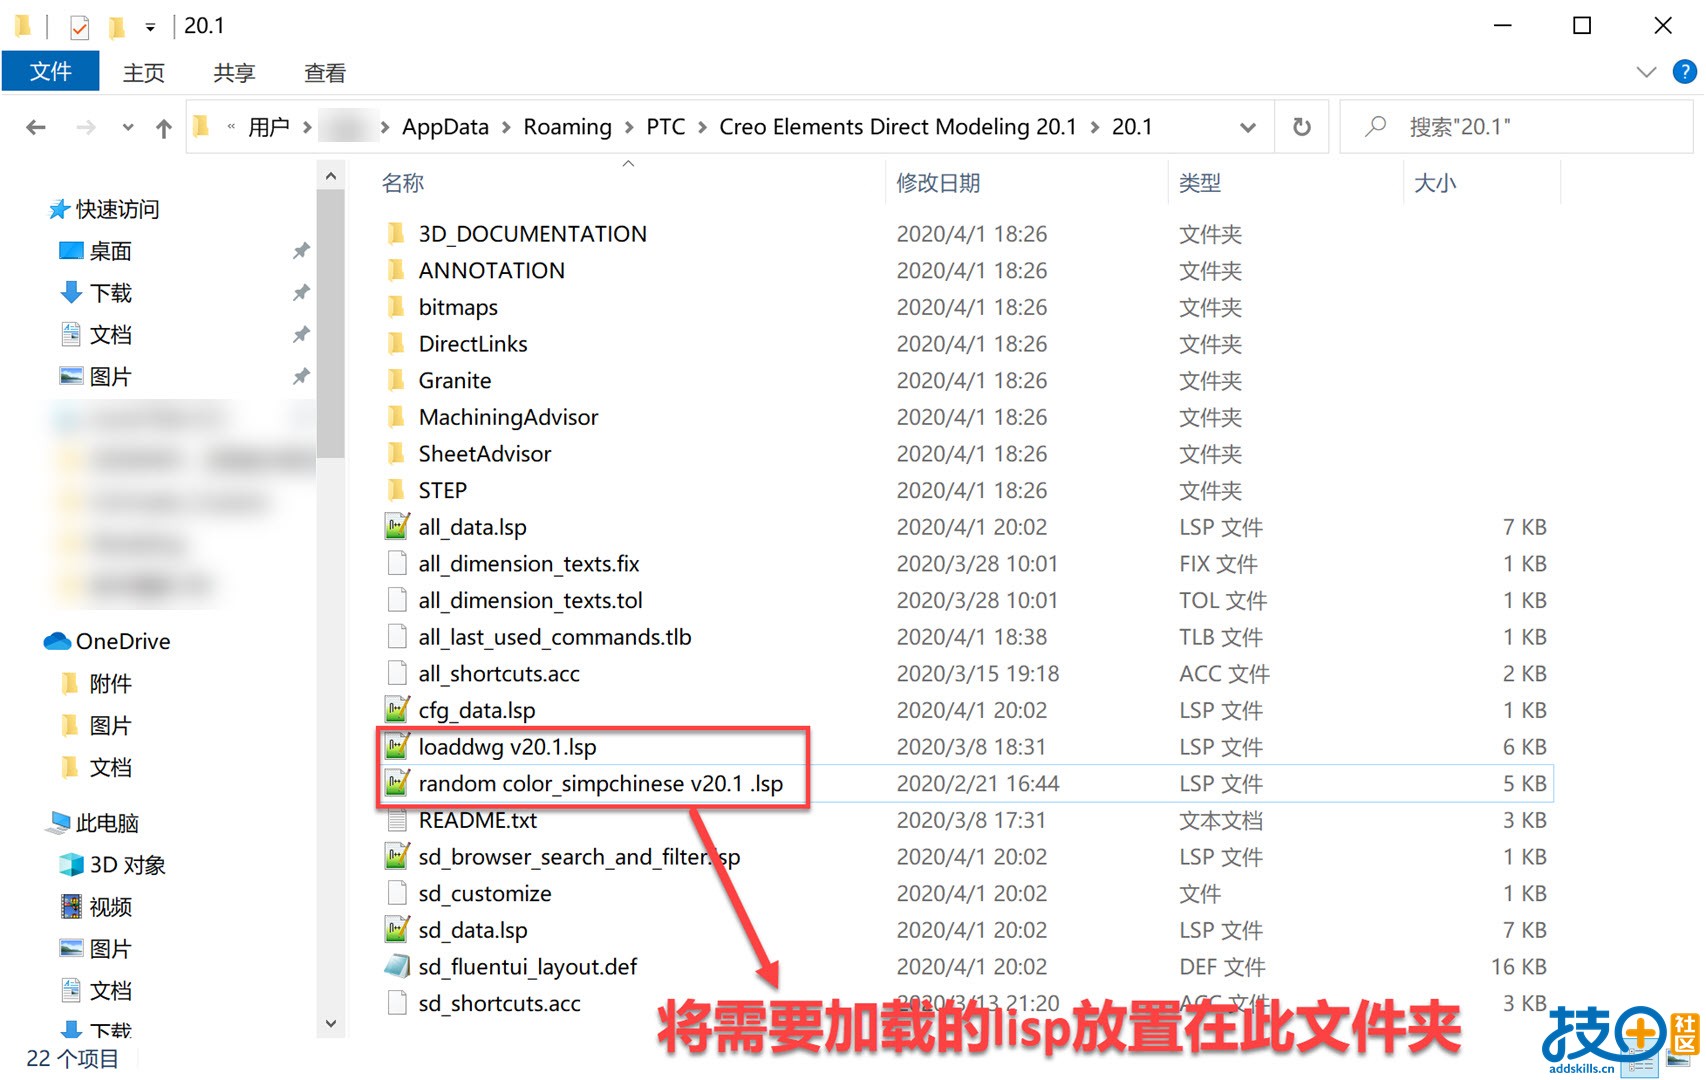
Task: Select the Granite folder icon
Action: point(397,380)
